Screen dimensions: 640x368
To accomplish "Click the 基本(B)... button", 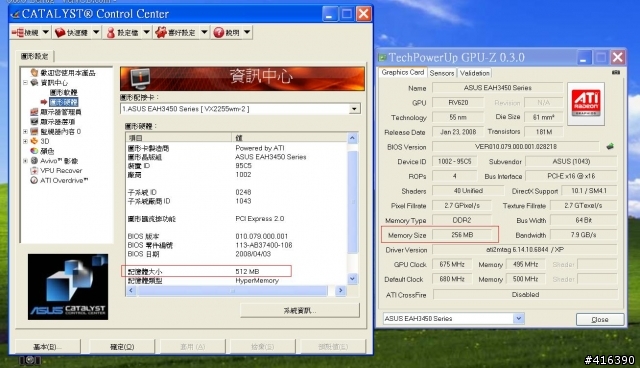I will (47, 347).
